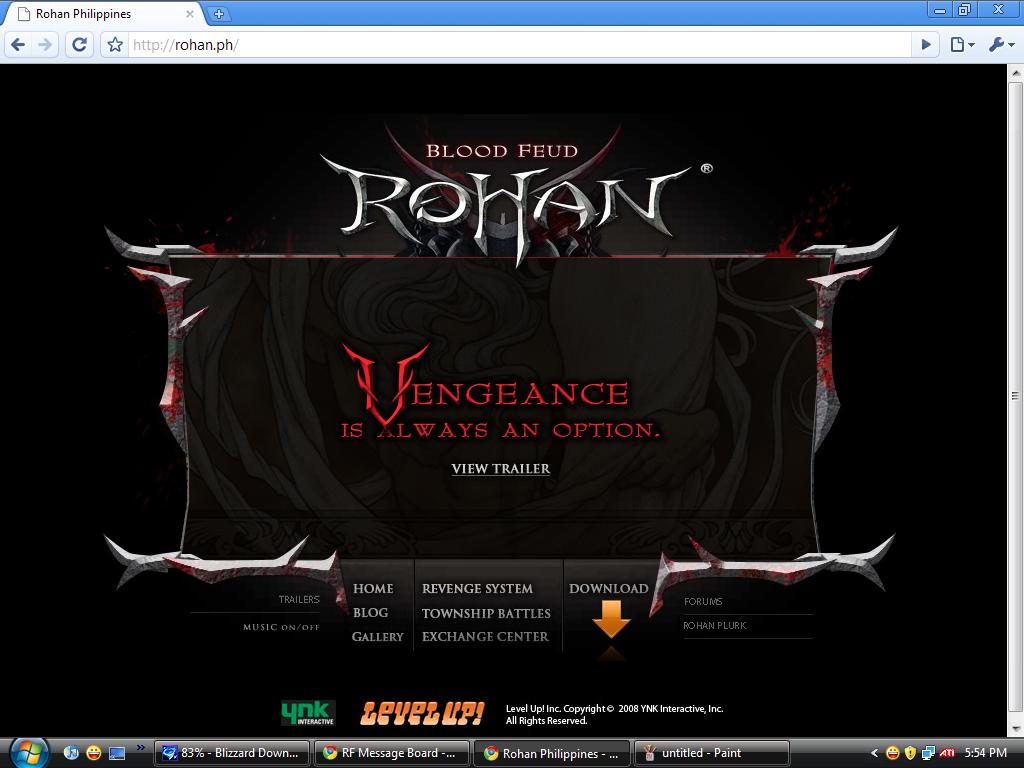Click the browser Back arrow
1024x768 pixels.
[x=18, y=44]
